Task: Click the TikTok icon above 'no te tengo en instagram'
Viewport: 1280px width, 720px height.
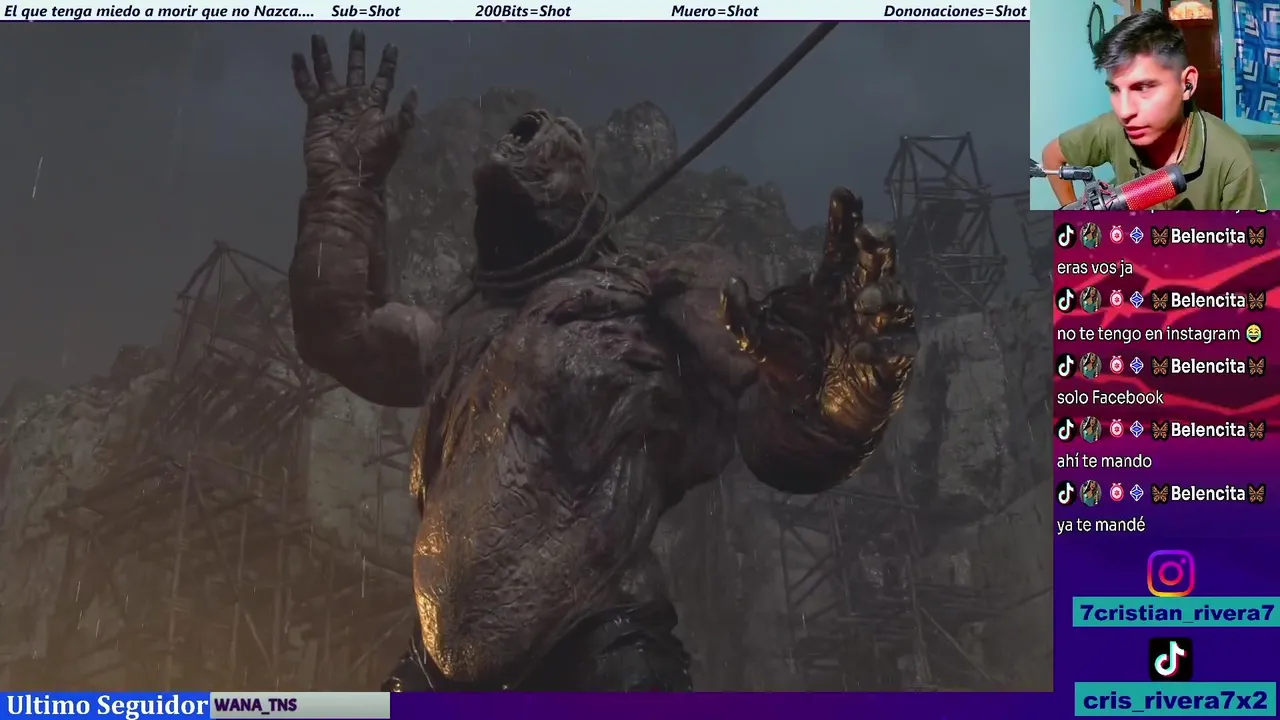Action: click(1066, 300)
